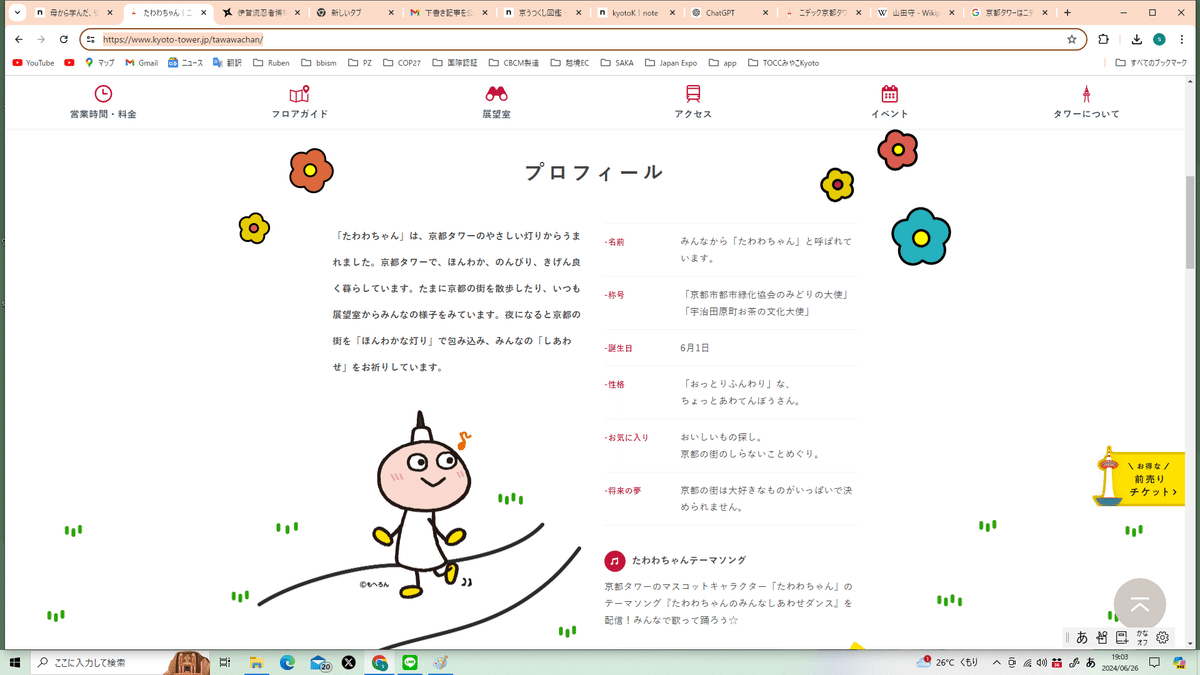Open Windows Start menu
The height and width of the screenshot is (675, 1200).
pos(15,662)
